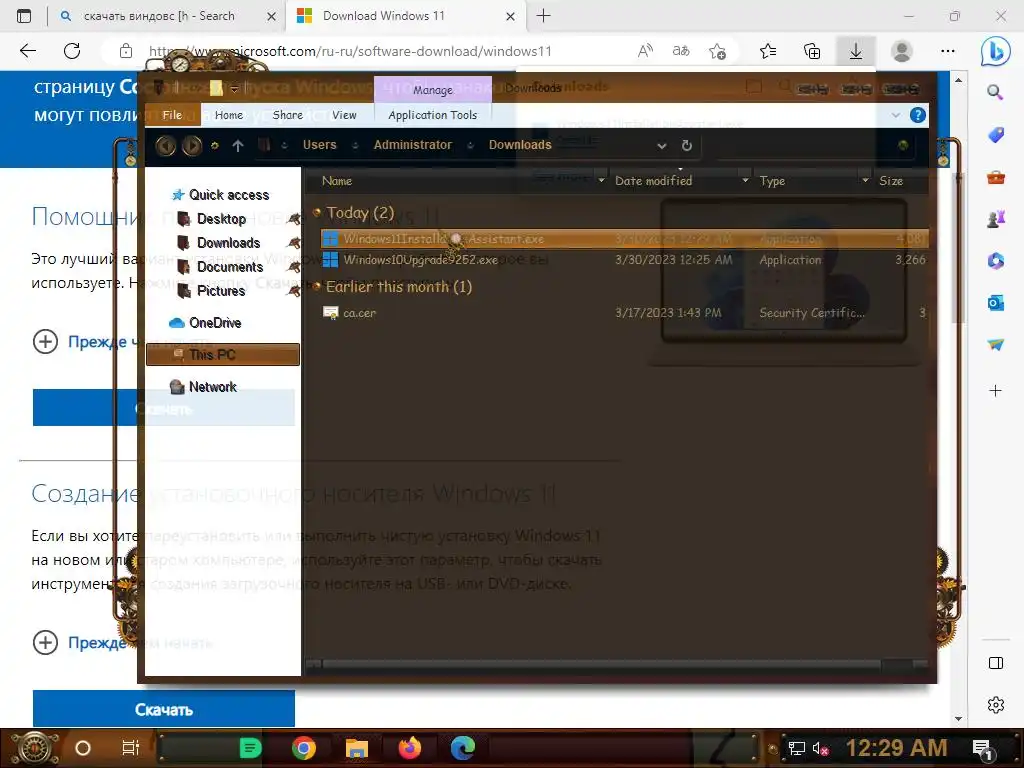Open Pictures in navigation pane

[x=221, y=291]
